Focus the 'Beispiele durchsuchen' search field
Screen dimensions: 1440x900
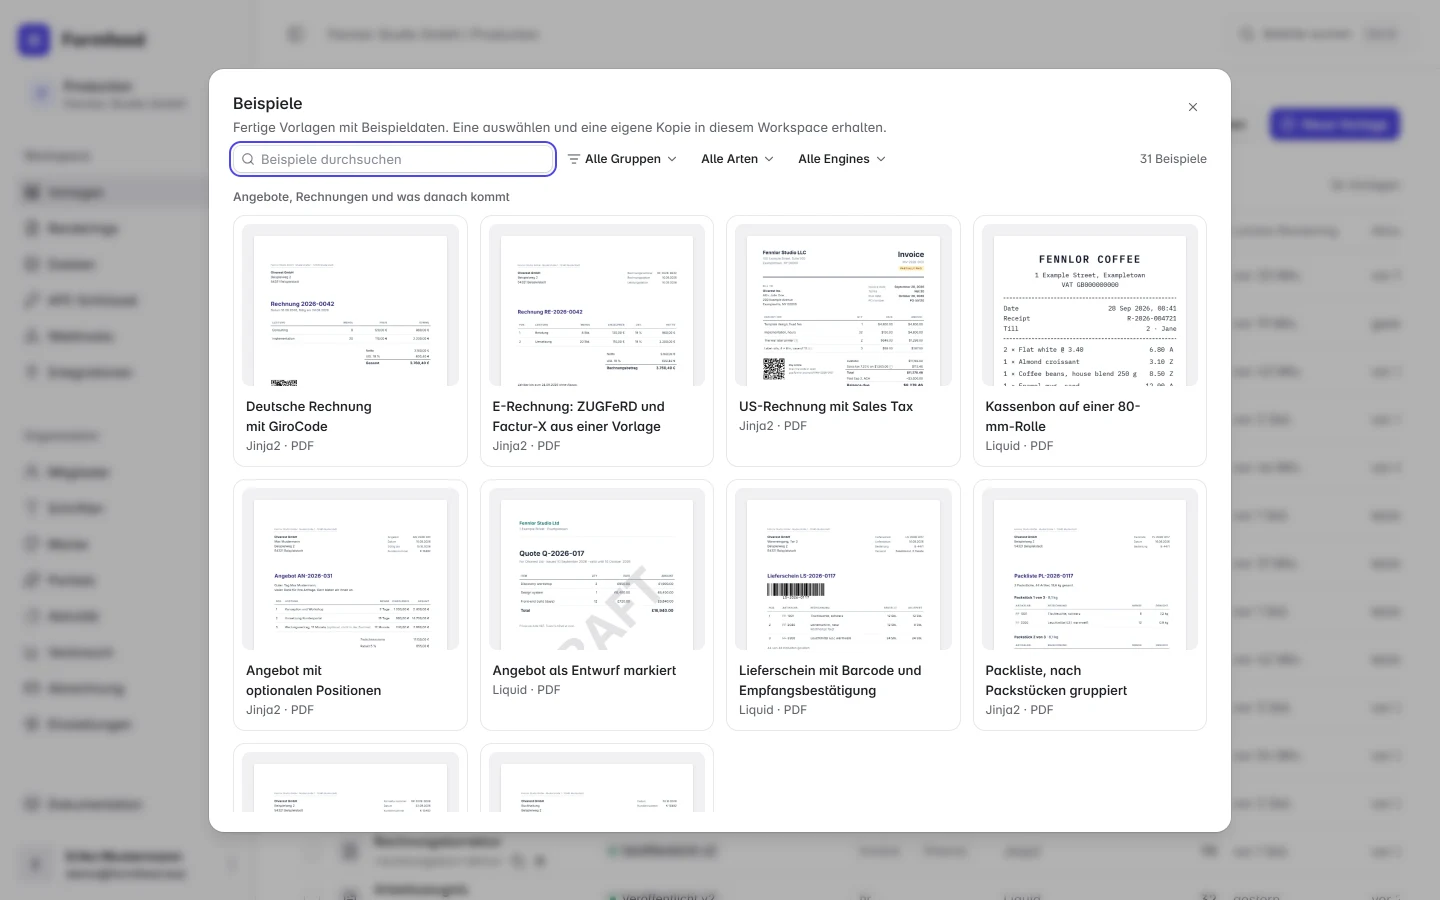click(393, 159)
